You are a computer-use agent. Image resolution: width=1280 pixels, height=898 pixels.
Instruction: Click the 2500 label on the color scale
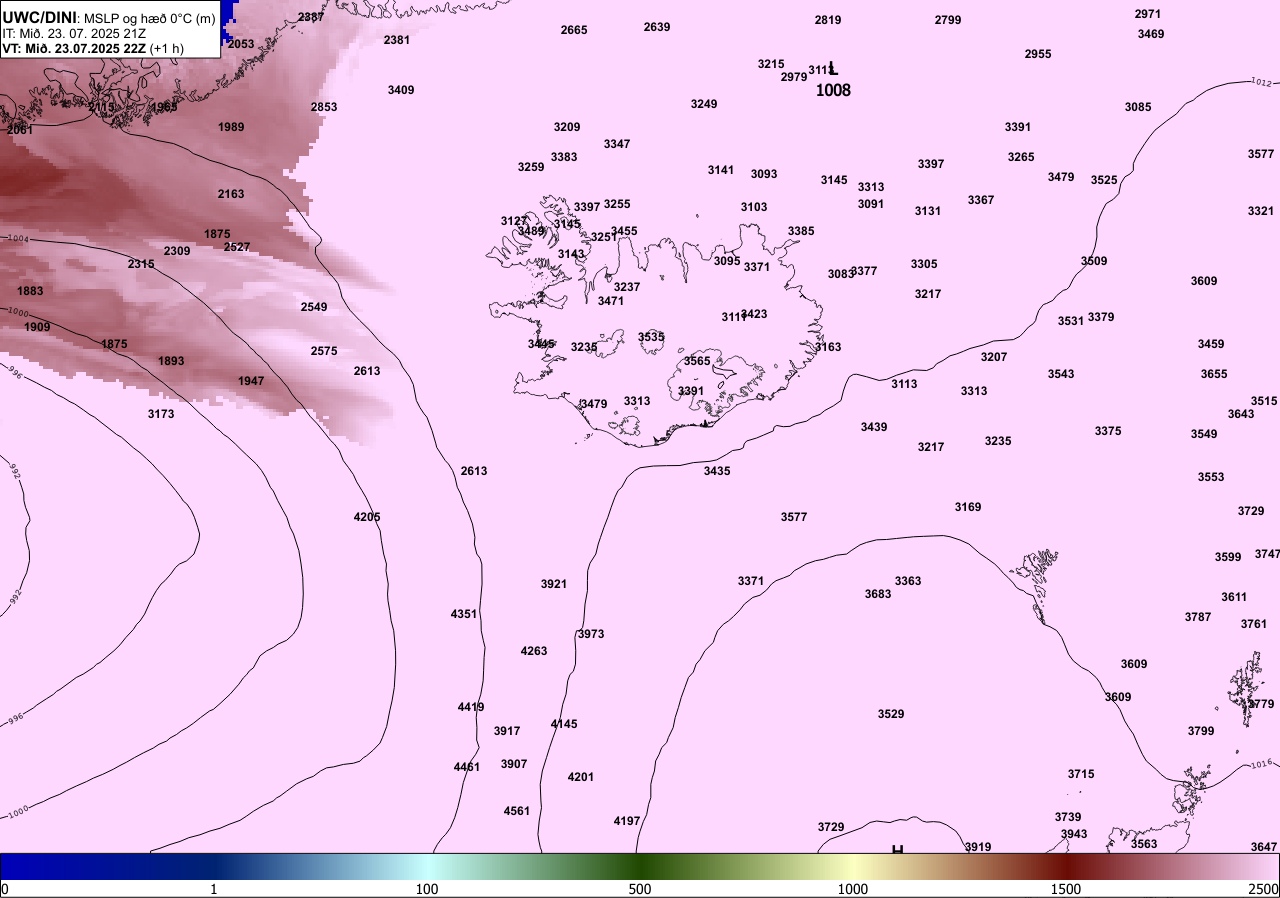(1264, 889)
